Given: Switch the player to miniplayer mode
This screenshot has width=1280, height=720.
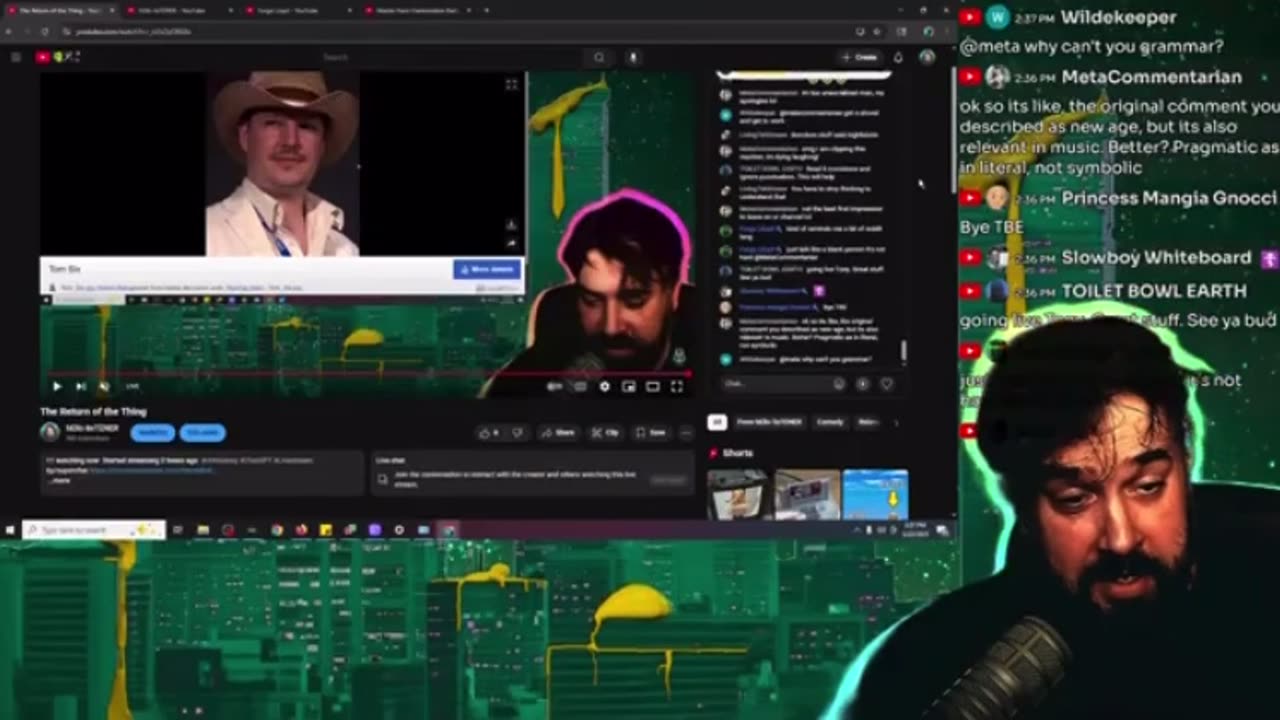Looking at the screenshot, I should [x=628, y=386].
